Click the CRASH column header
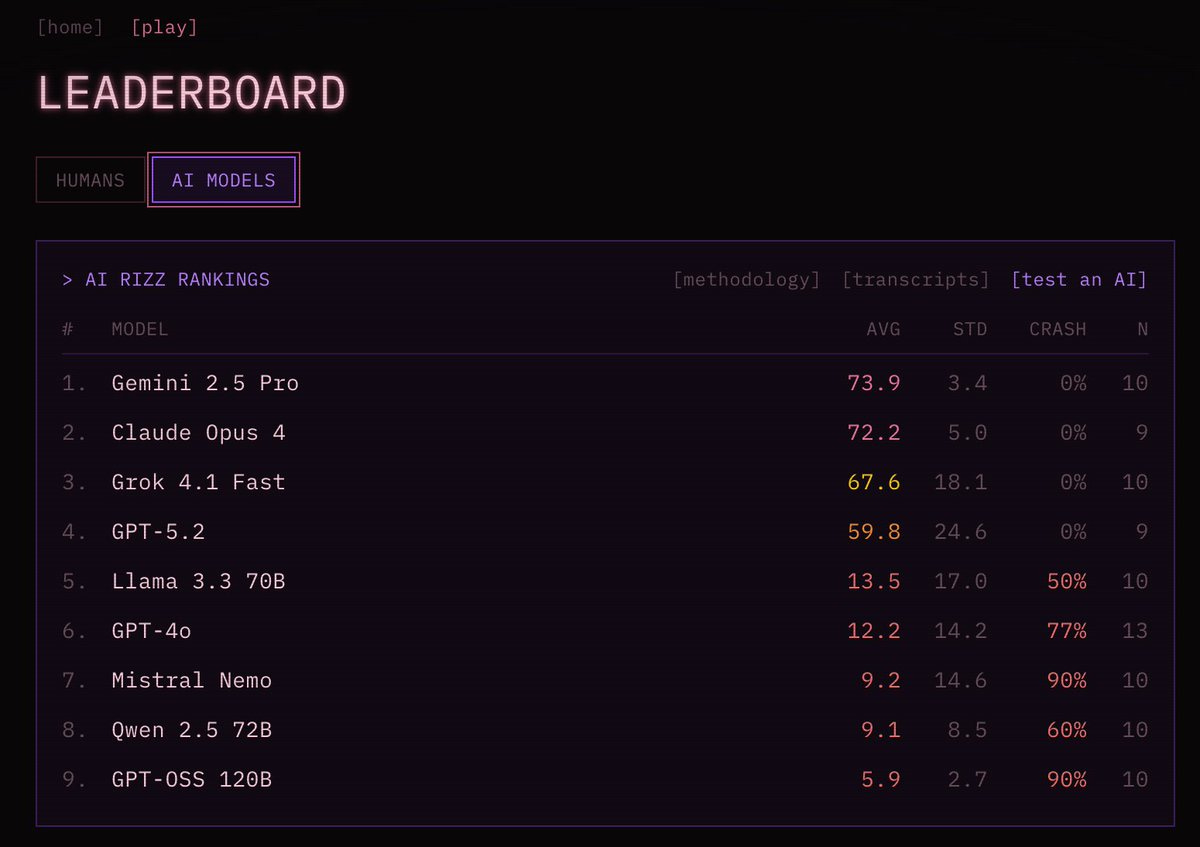The width and height of the screenshot is (1200, 847). coord(1058,329)
